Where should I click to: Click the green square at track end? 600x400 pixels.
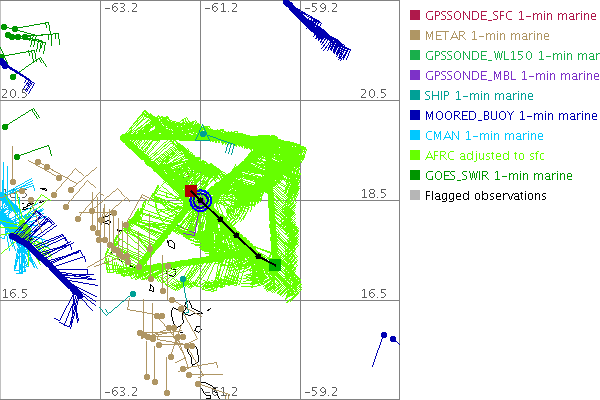click(275, 265)
